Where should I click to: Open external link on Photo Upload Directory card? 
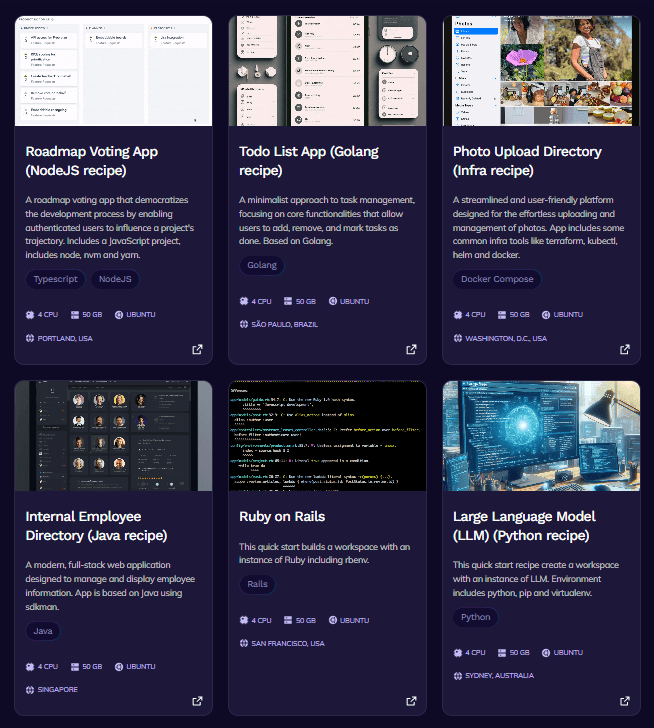point(625,349)
